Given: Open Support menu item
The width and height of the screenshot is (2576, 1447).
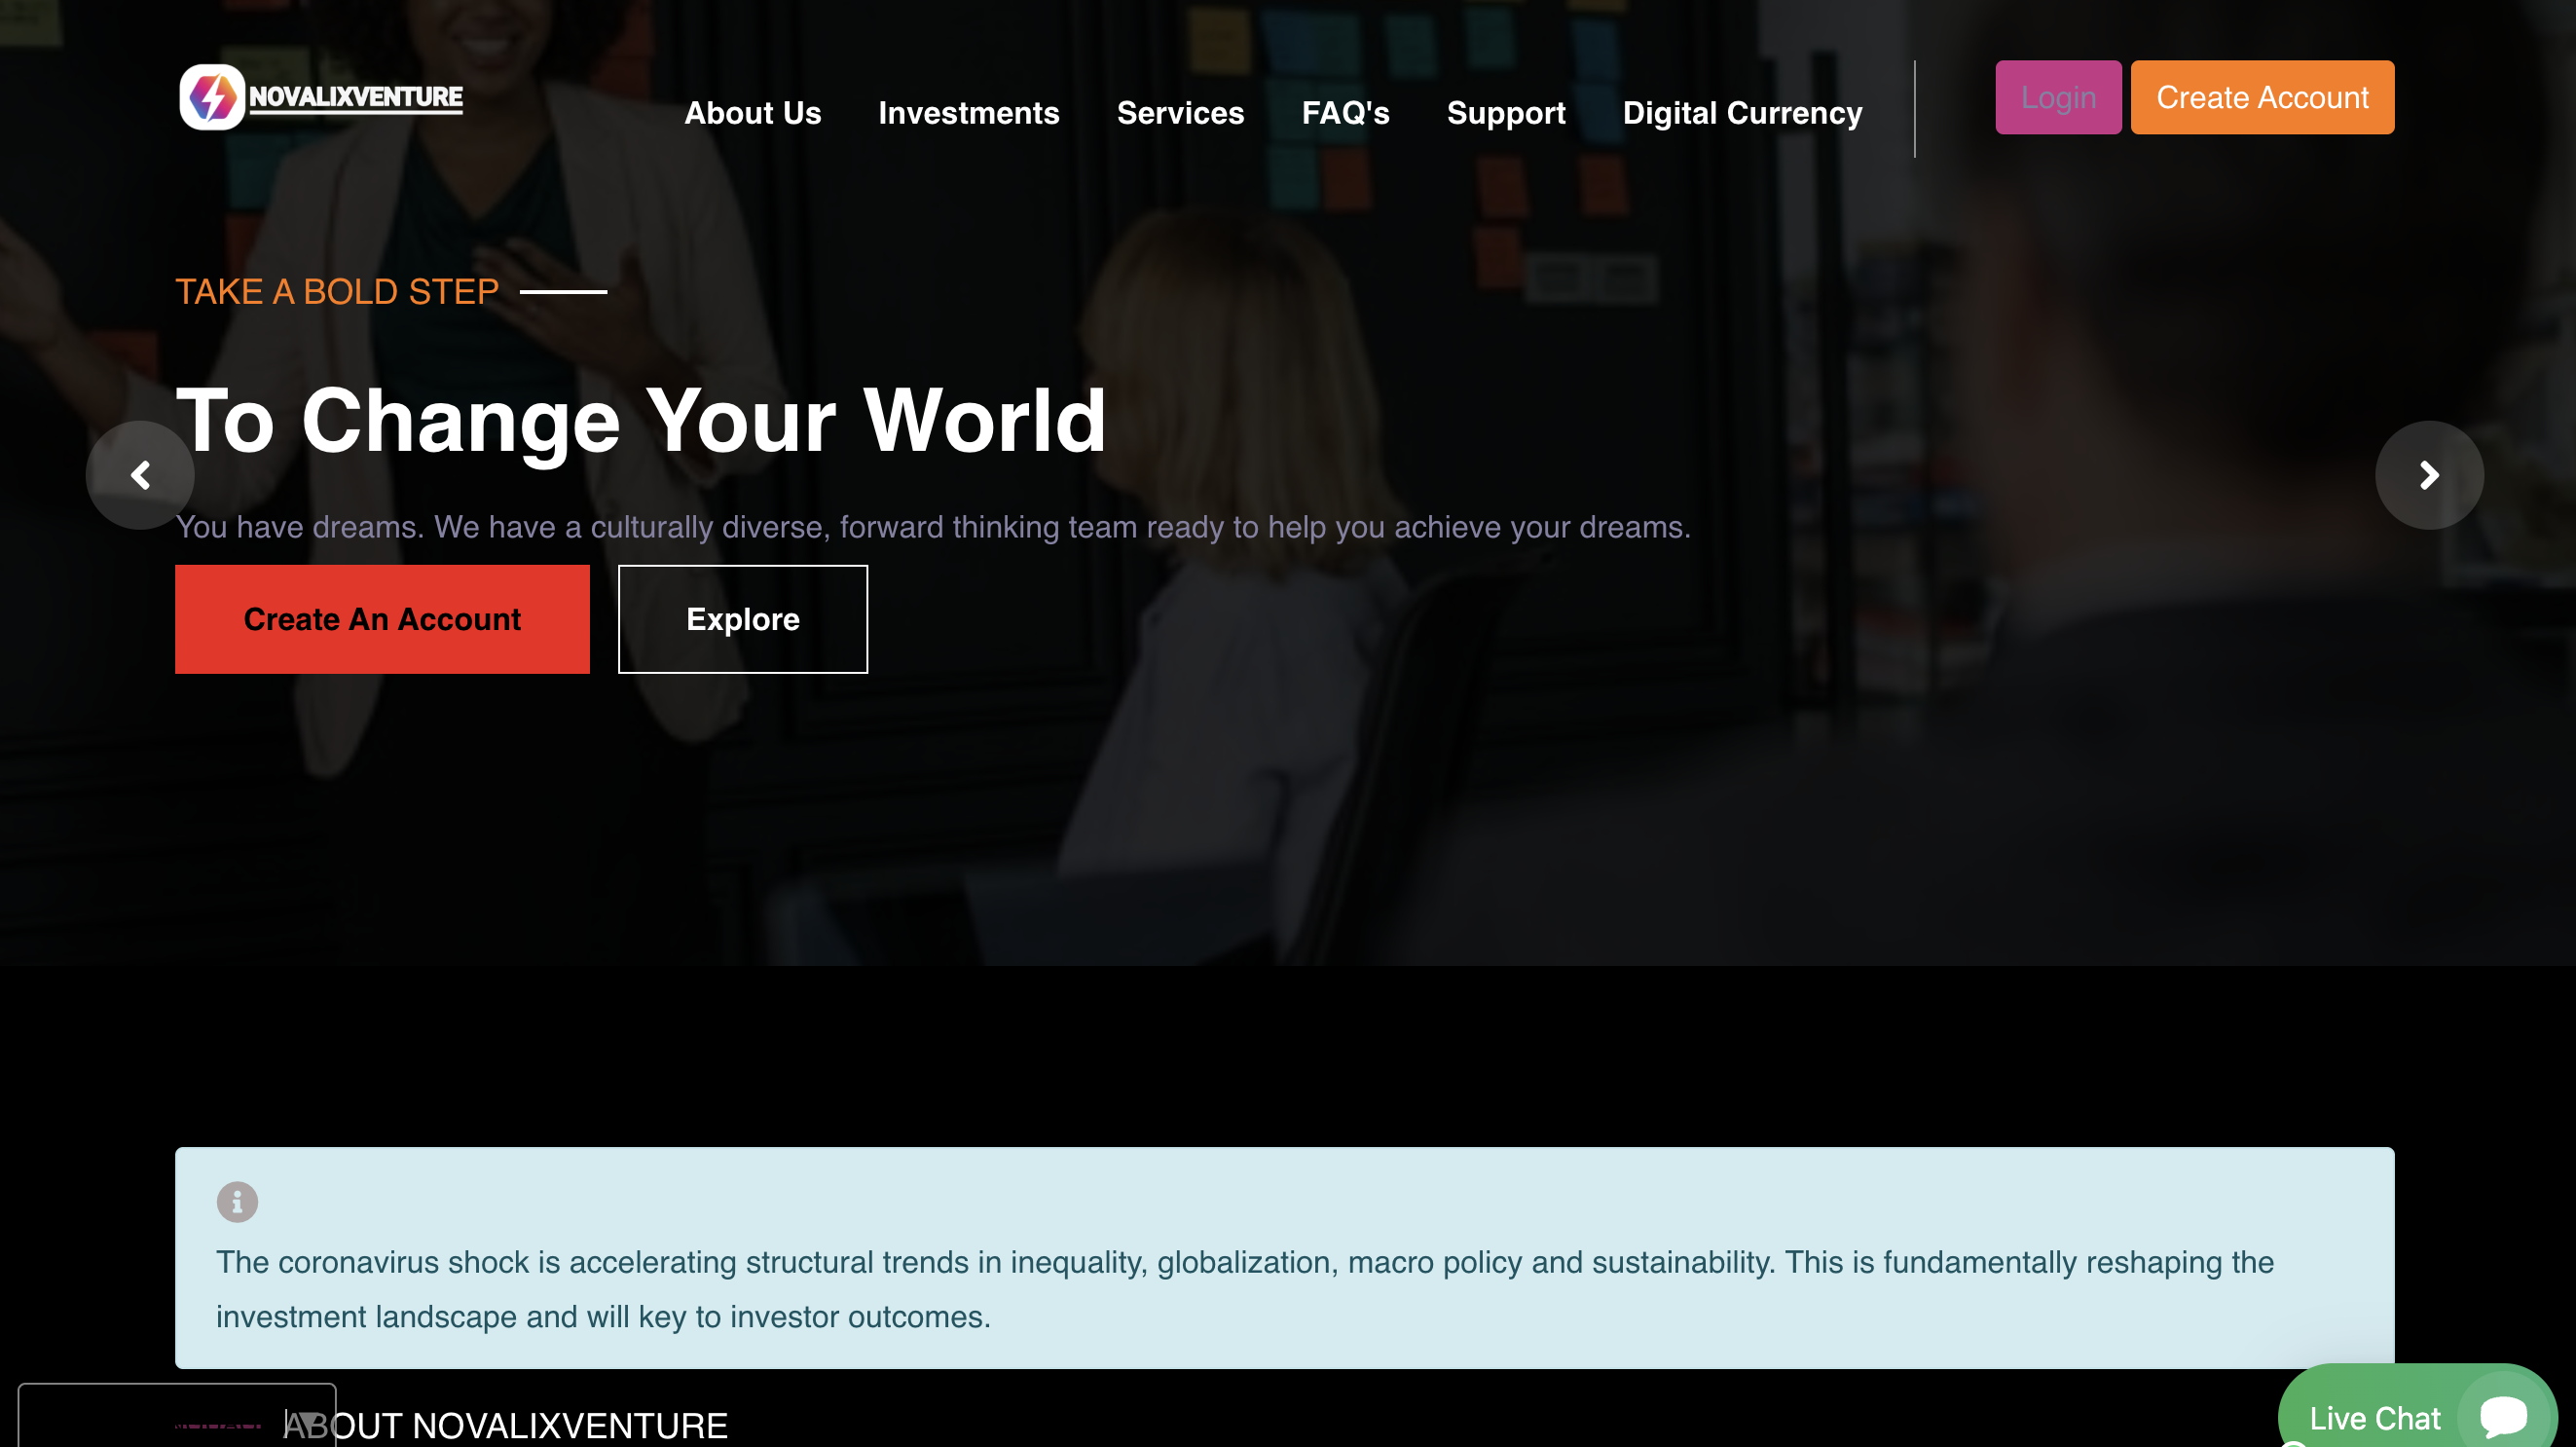Looking at the screenshot, I should tap(1505, 113).
